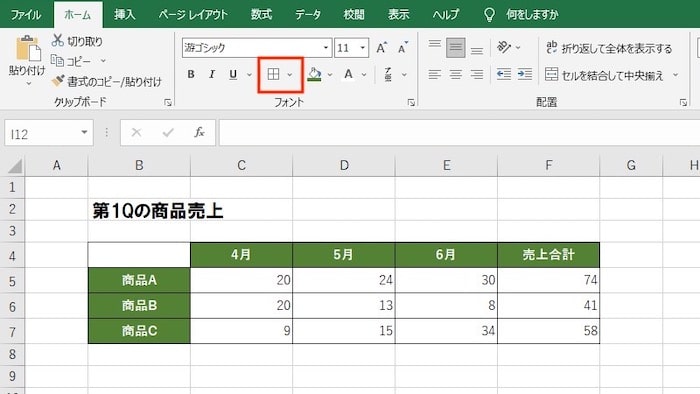Open the phonetic guide dropdown arrow
This screenshot has width=700, height=394.
tap(404, 75)
